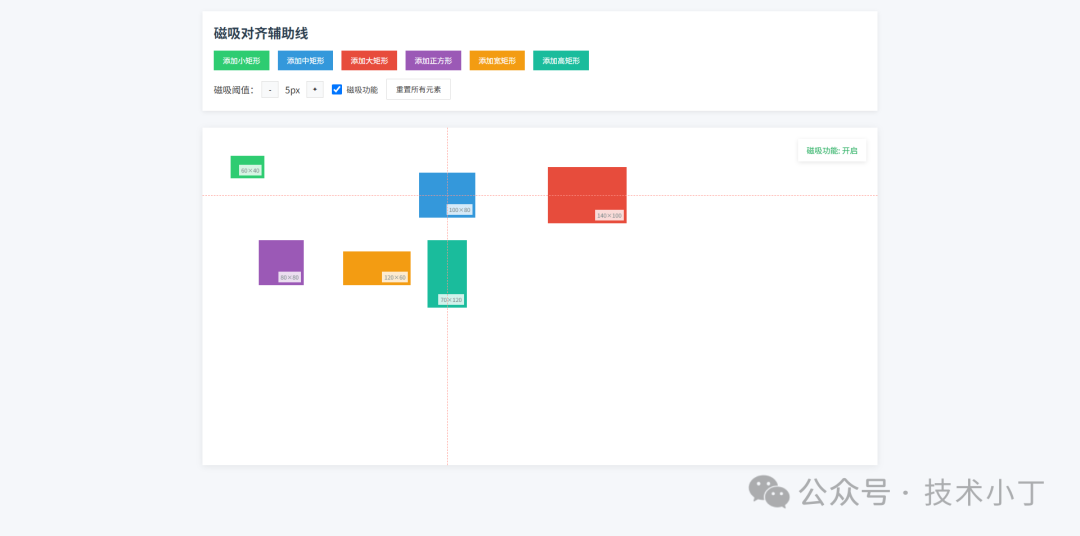Click the 磁吸功能: 开启 status badge
1080x536 pixels.
click(832, 151)
